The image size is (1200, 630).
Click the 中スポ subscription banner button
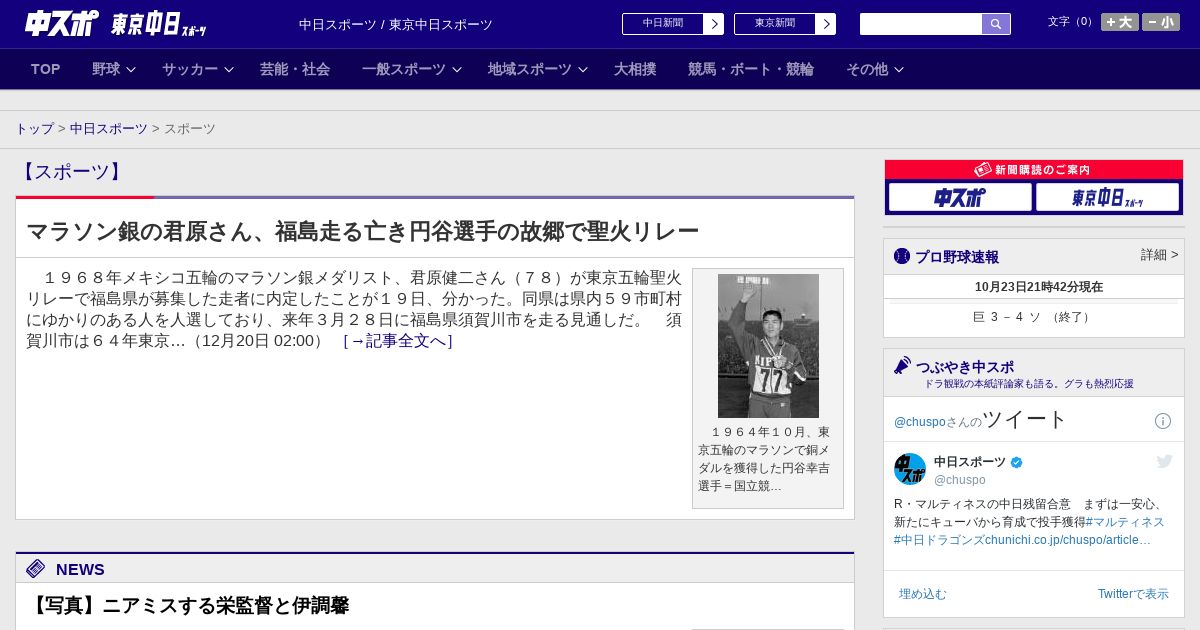960,197
